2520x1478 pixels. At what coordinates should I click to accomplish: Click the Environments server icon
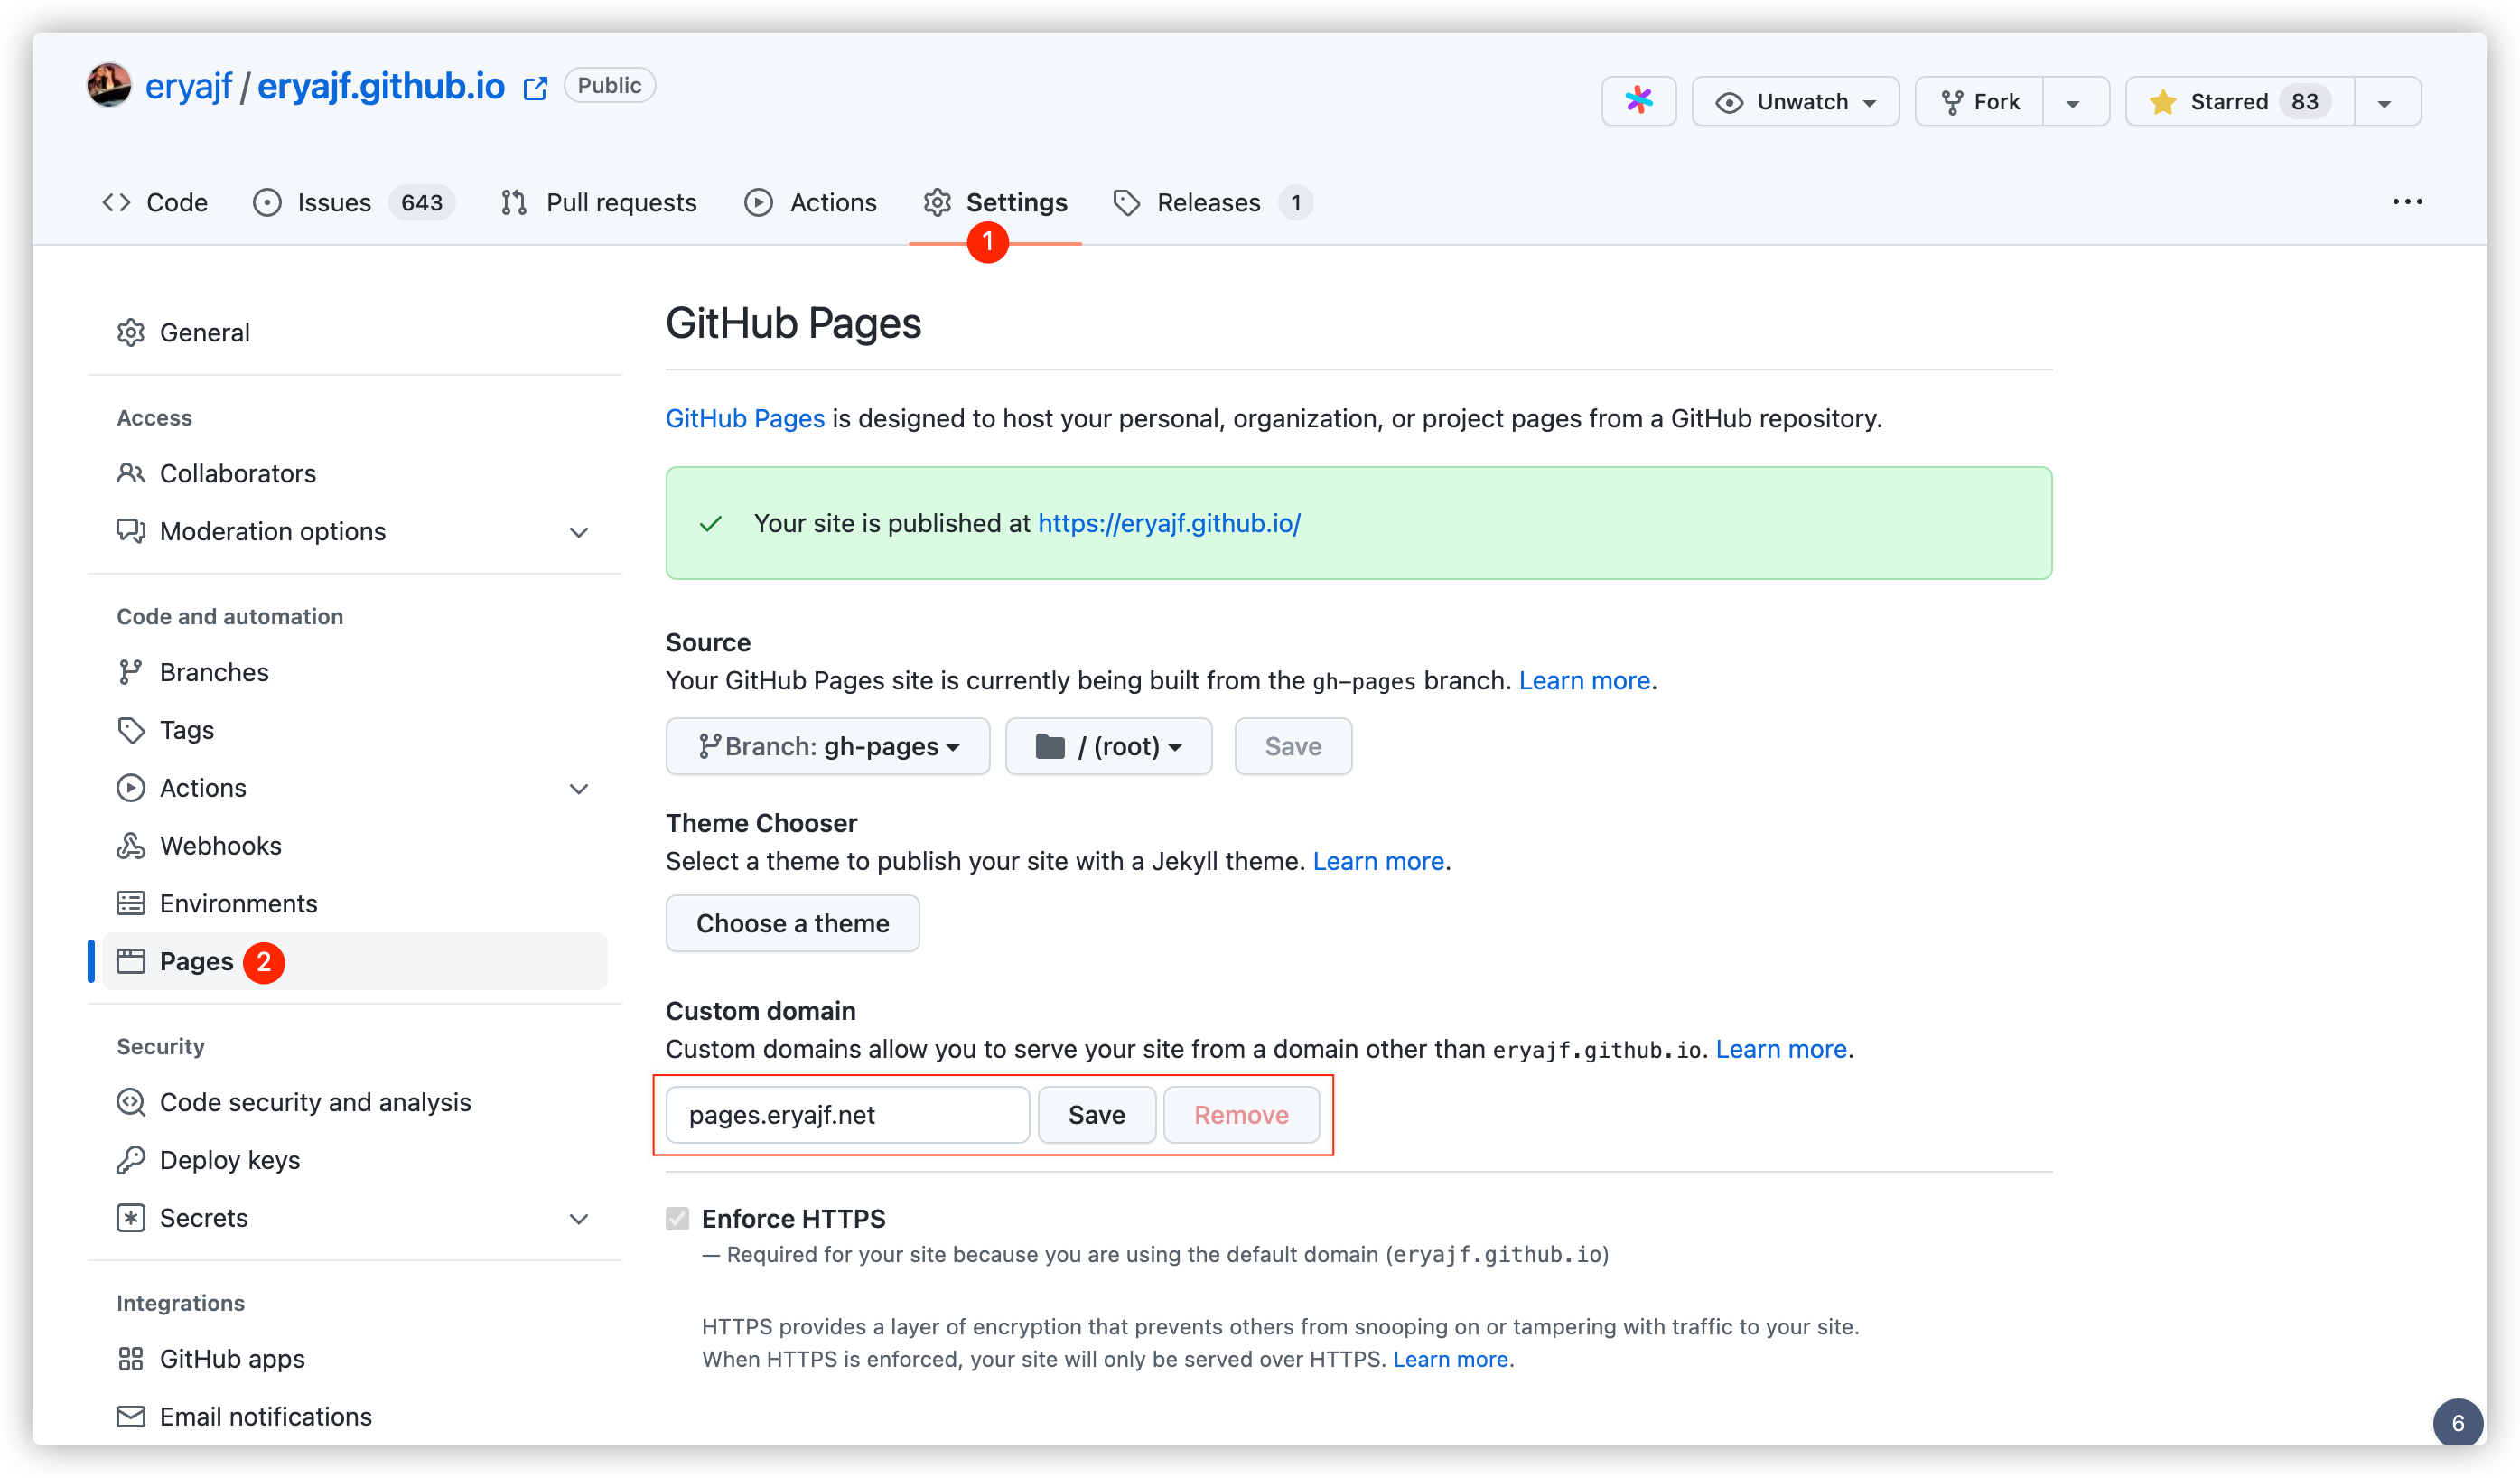[131, 903]
